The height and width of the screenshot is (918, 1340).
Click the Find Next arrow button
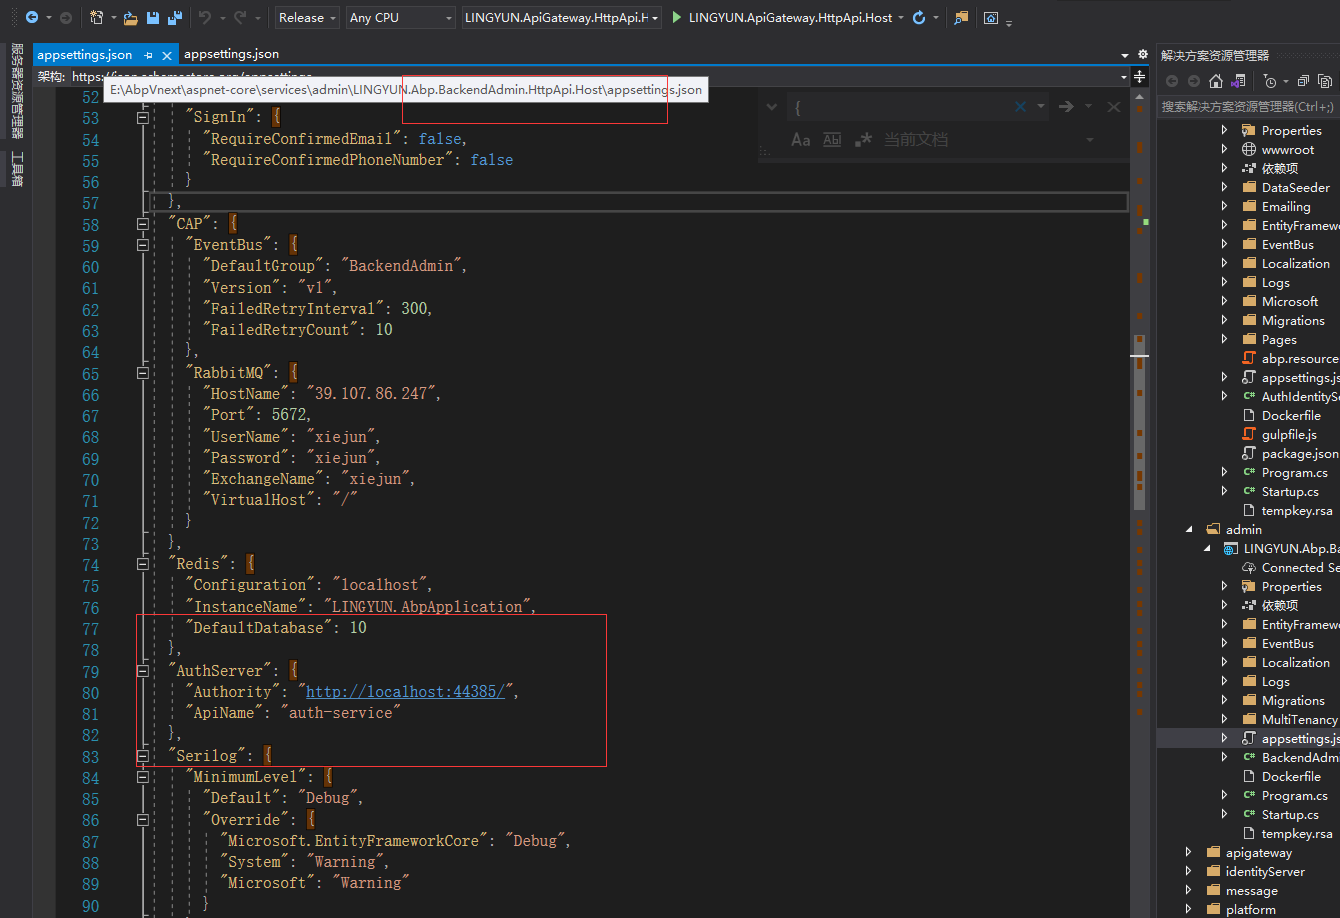click(1066, 107)
